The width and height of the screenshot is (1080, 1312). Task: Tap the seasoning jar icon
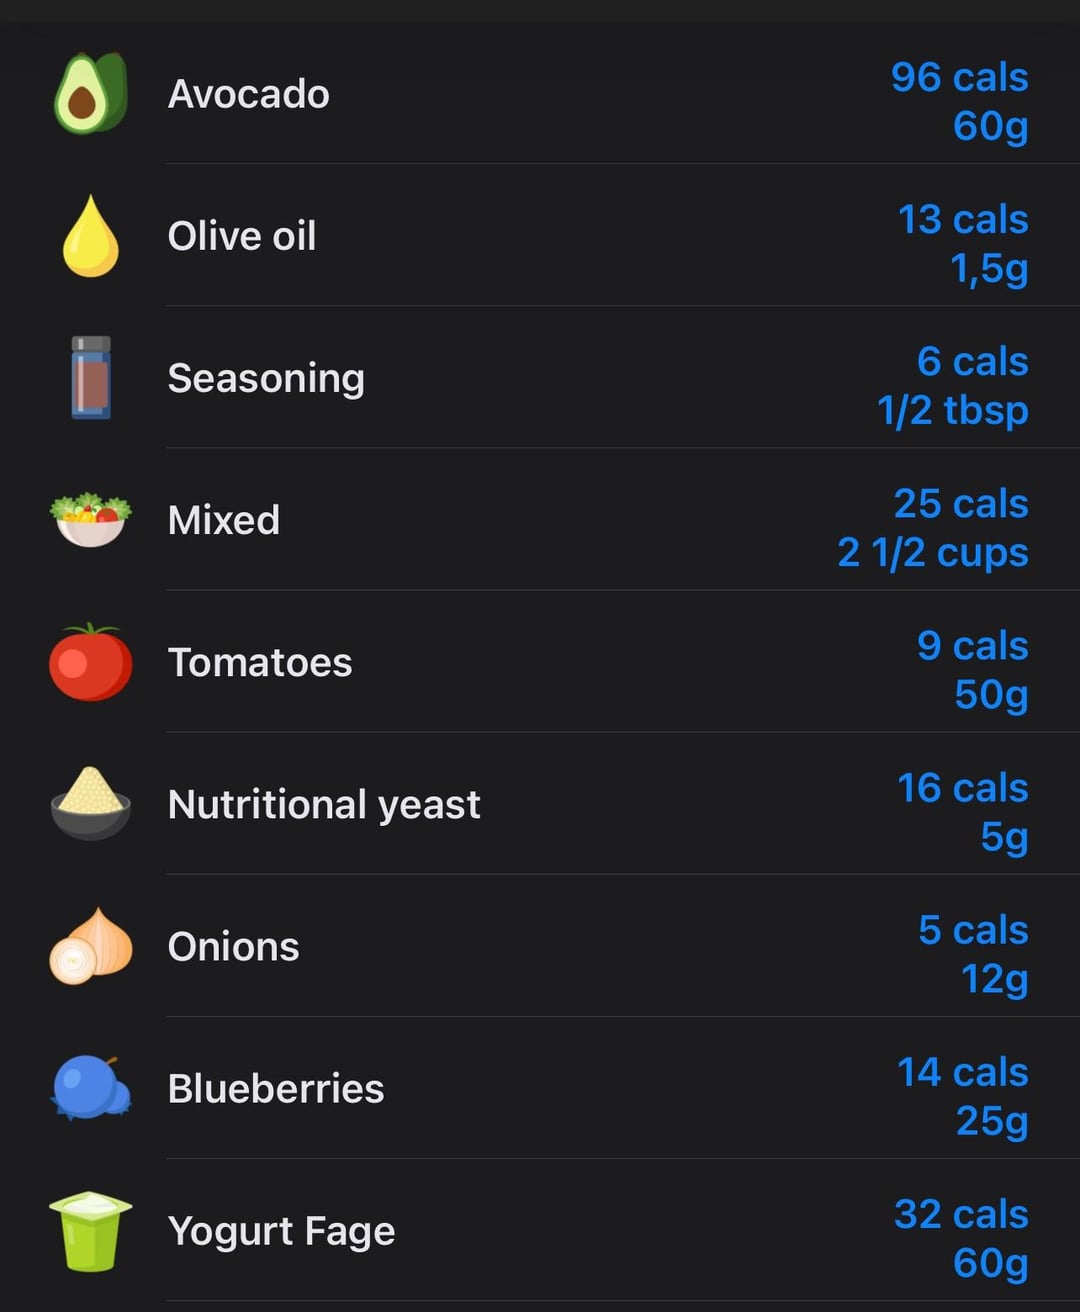point(91,377)
